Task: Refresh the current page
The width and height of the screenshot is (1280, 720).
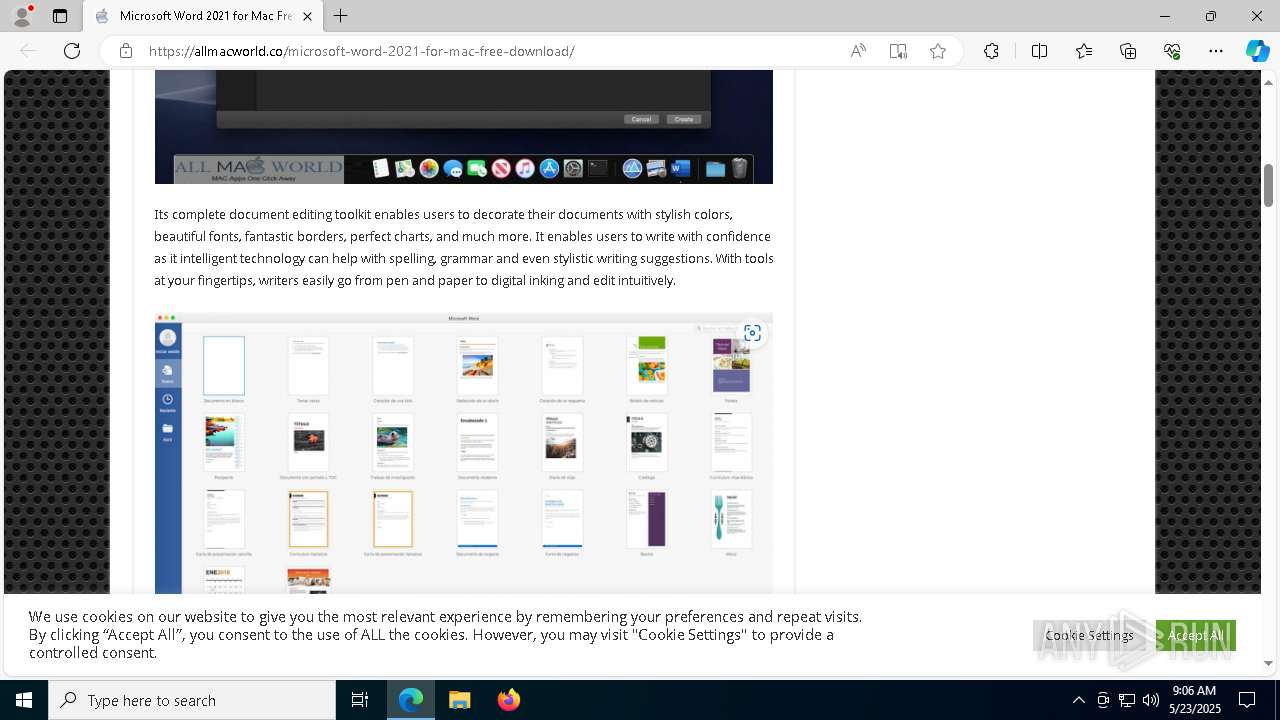Action: coord(72,51)
